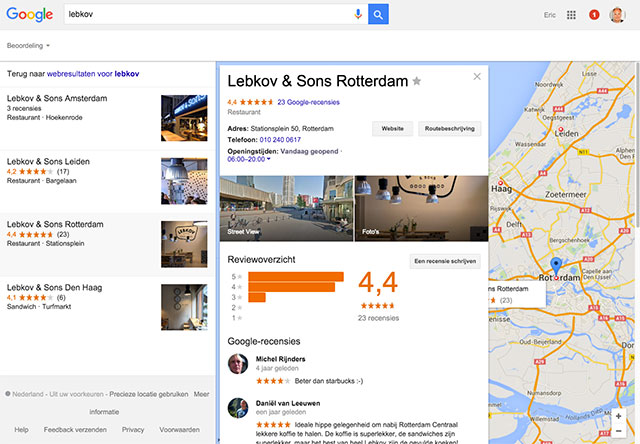Open the Beoordeling filter dropdown

coord(28,46)
